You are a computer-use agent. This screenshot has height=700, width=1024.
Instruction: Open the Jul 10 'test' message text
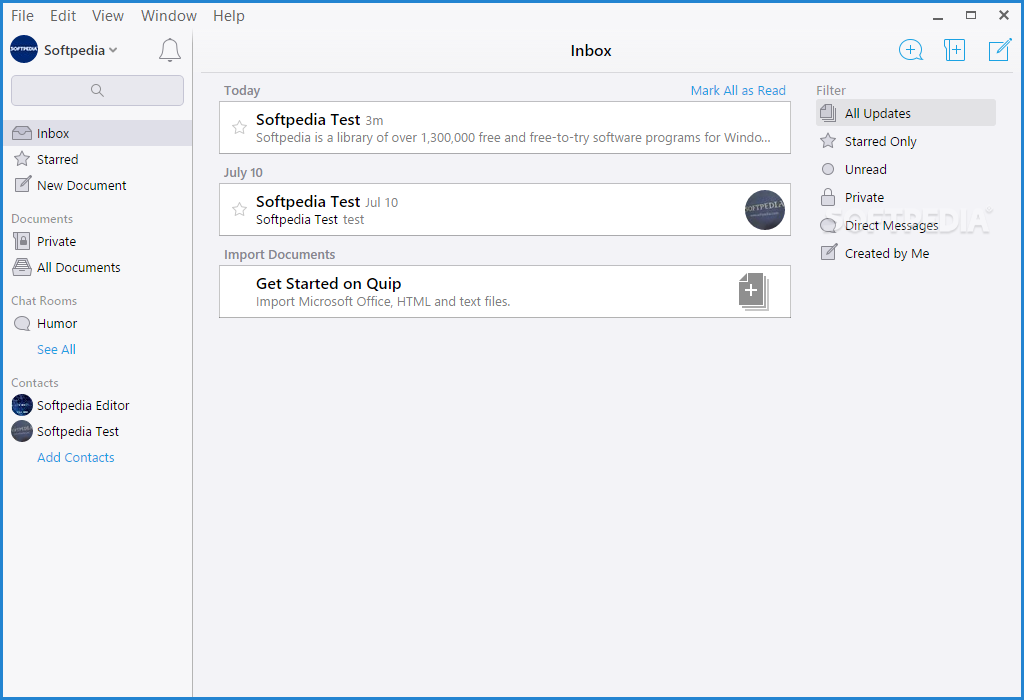[x=310, y=219]
